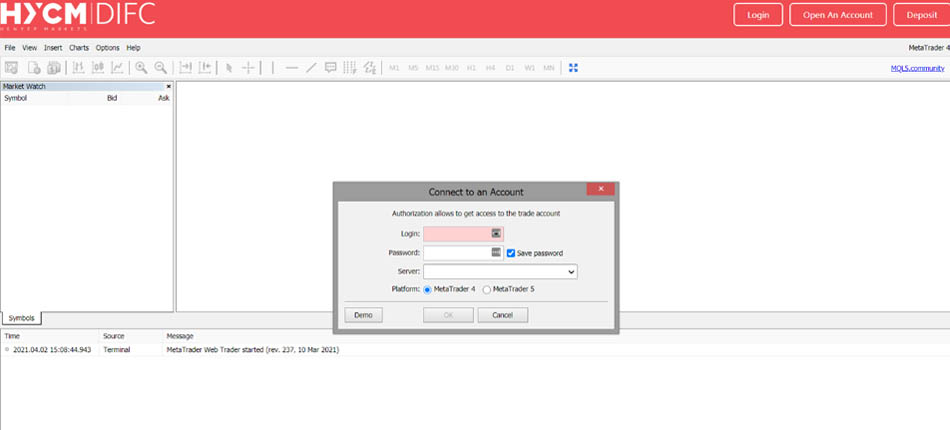Click the blue fullscreen icon
950x430 pixels.
(573, 68)
